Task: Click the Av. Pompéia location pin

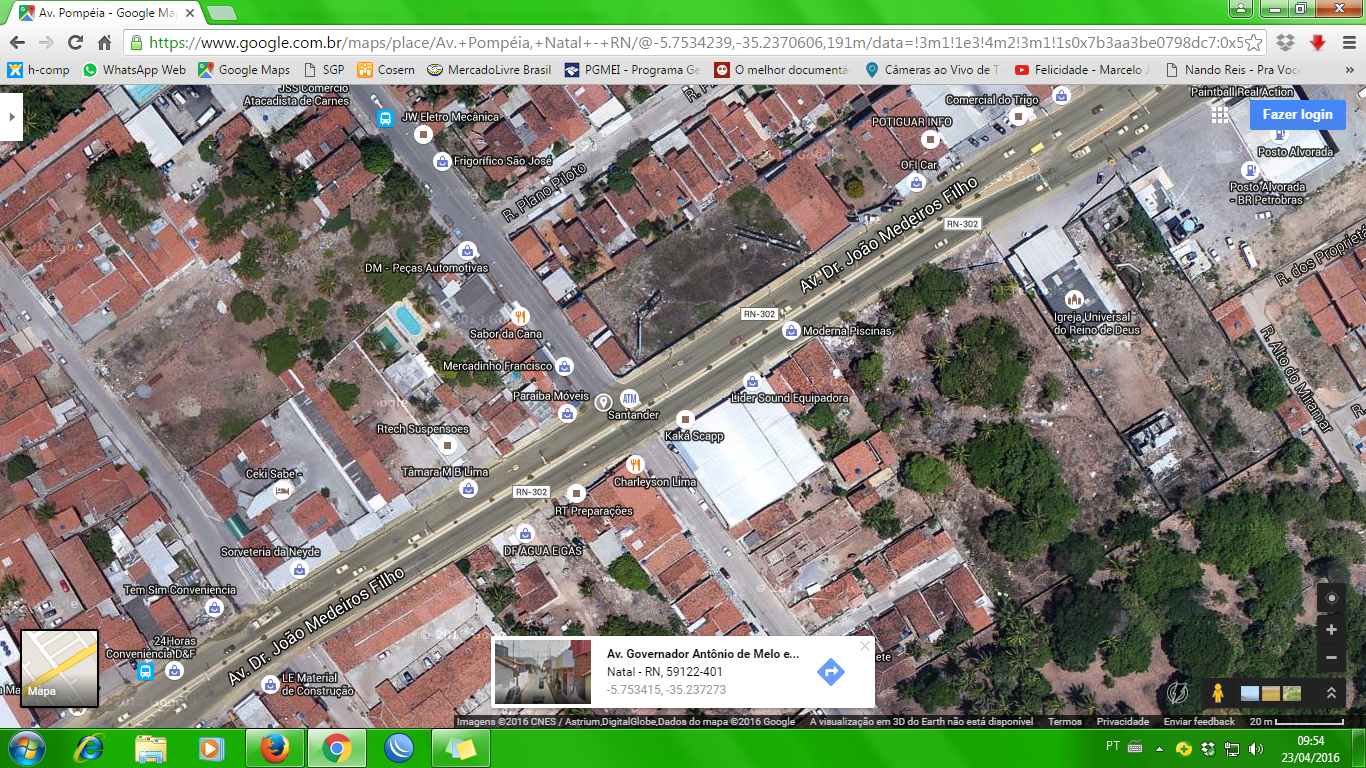Action: point(603,402)
